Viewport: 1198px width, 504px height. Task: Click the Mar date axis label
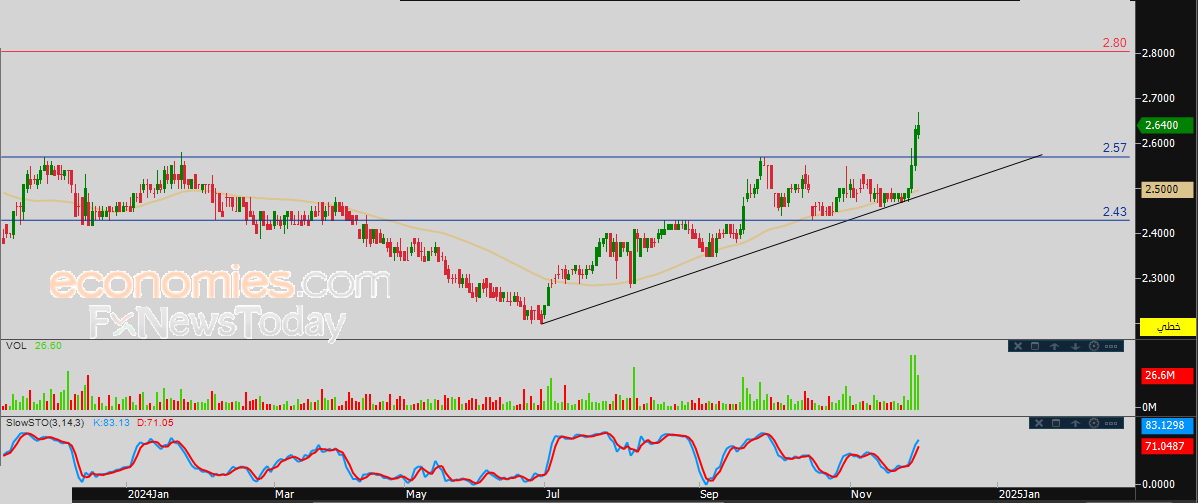(x=284, y=494)
